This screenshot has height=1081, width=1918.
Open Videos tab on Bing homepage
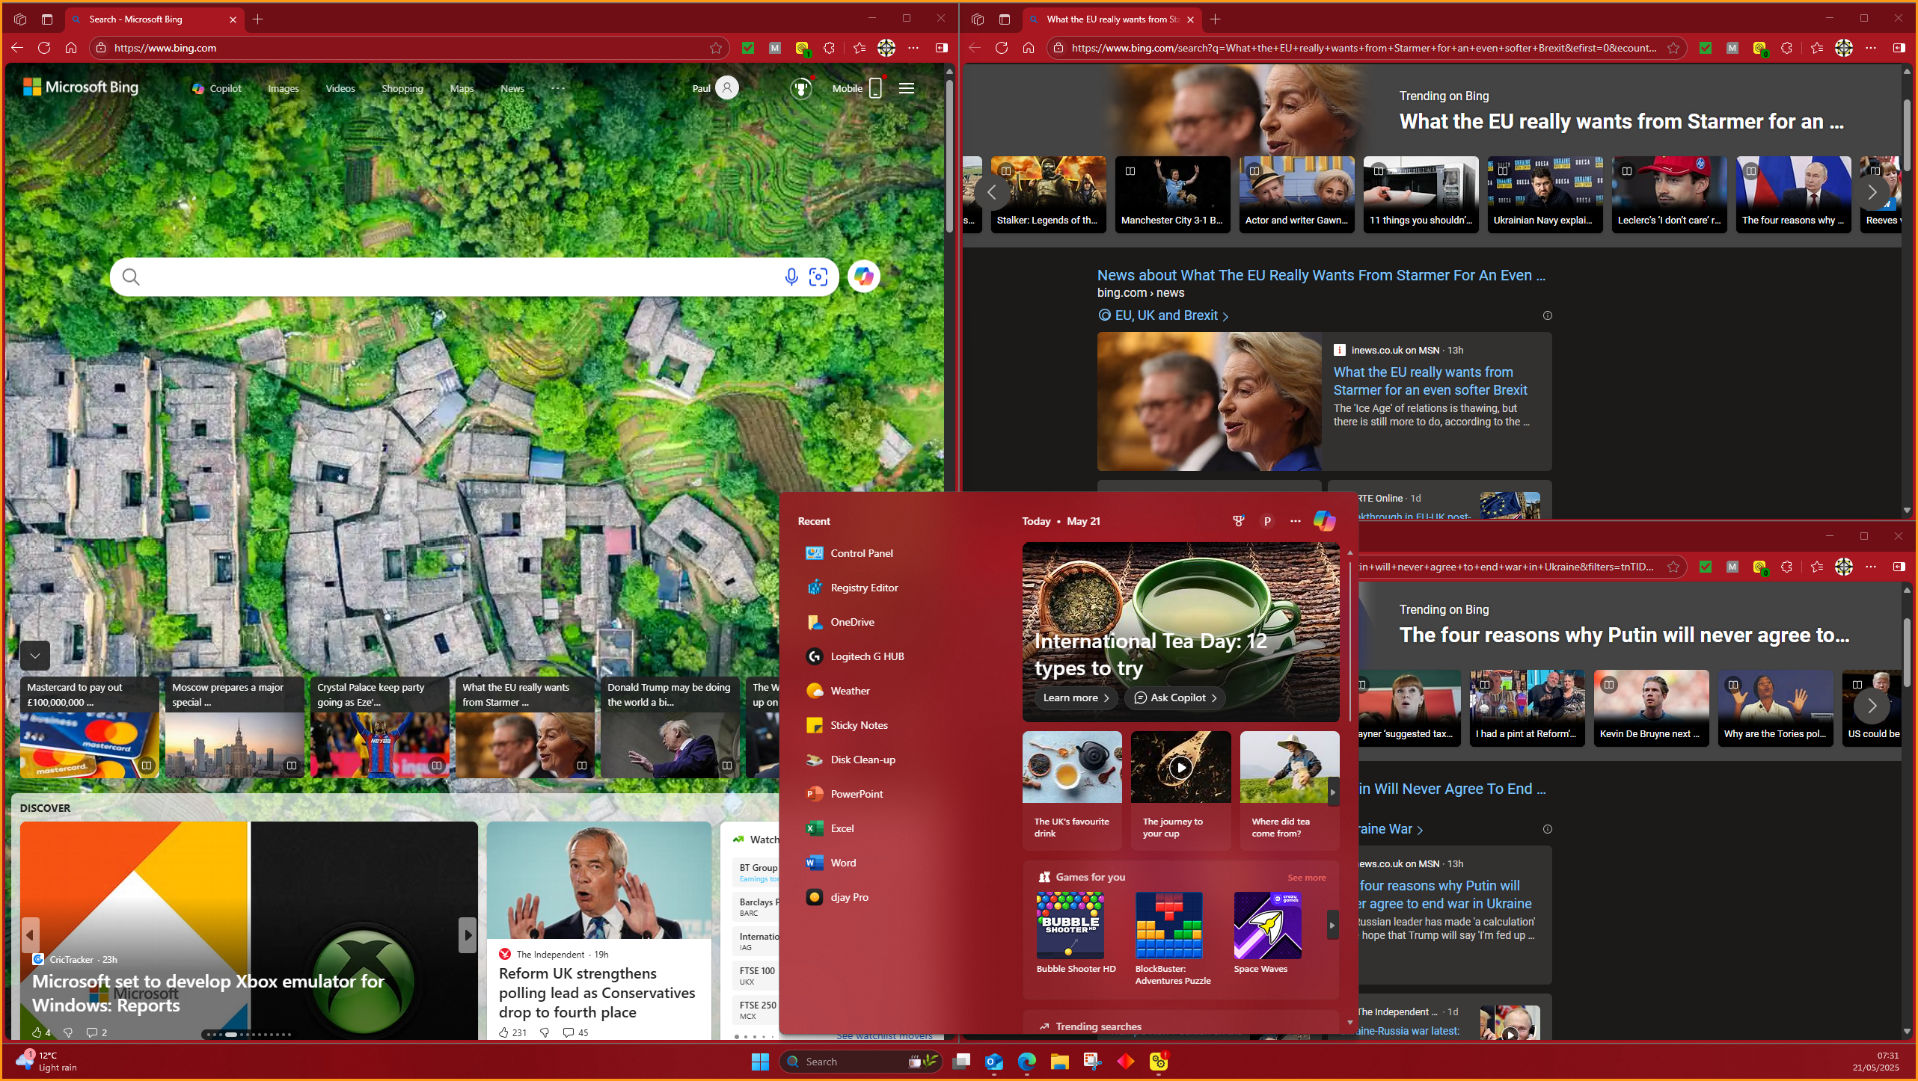click(340, 89)
